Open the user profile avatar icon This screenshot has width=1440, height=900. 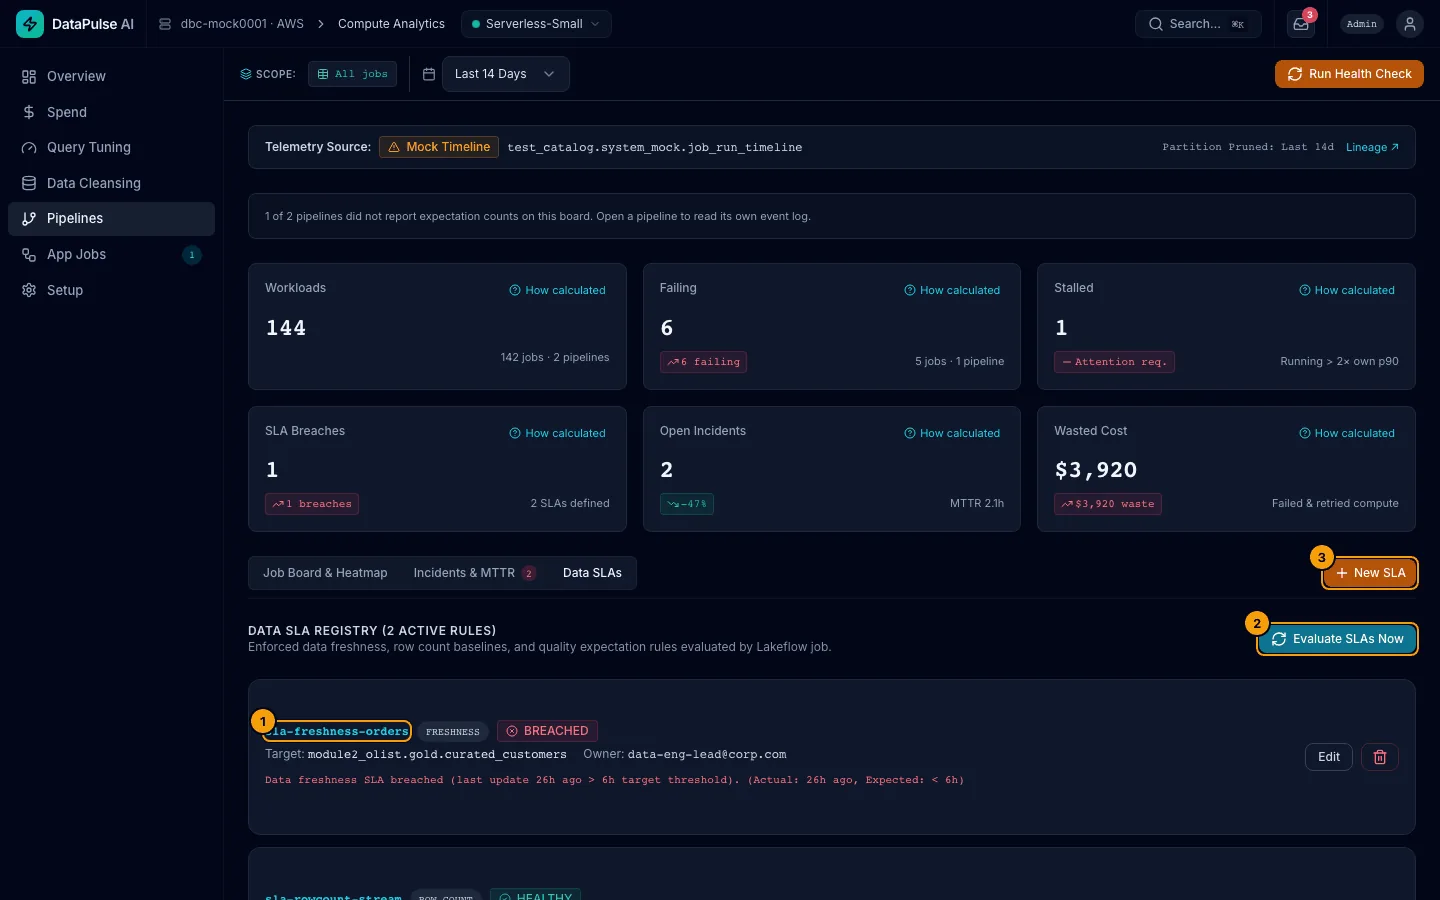click(1410, 24)
